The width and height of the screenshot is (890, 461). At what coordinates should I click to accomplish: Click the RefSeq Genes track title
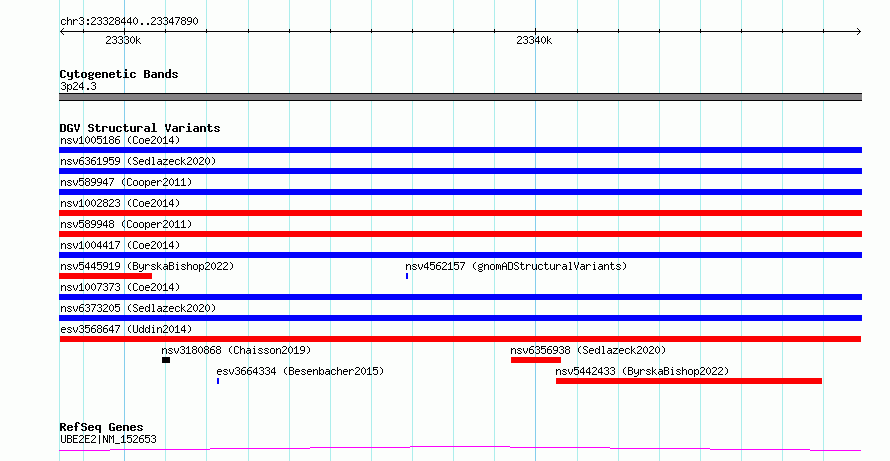click(101, 427)
